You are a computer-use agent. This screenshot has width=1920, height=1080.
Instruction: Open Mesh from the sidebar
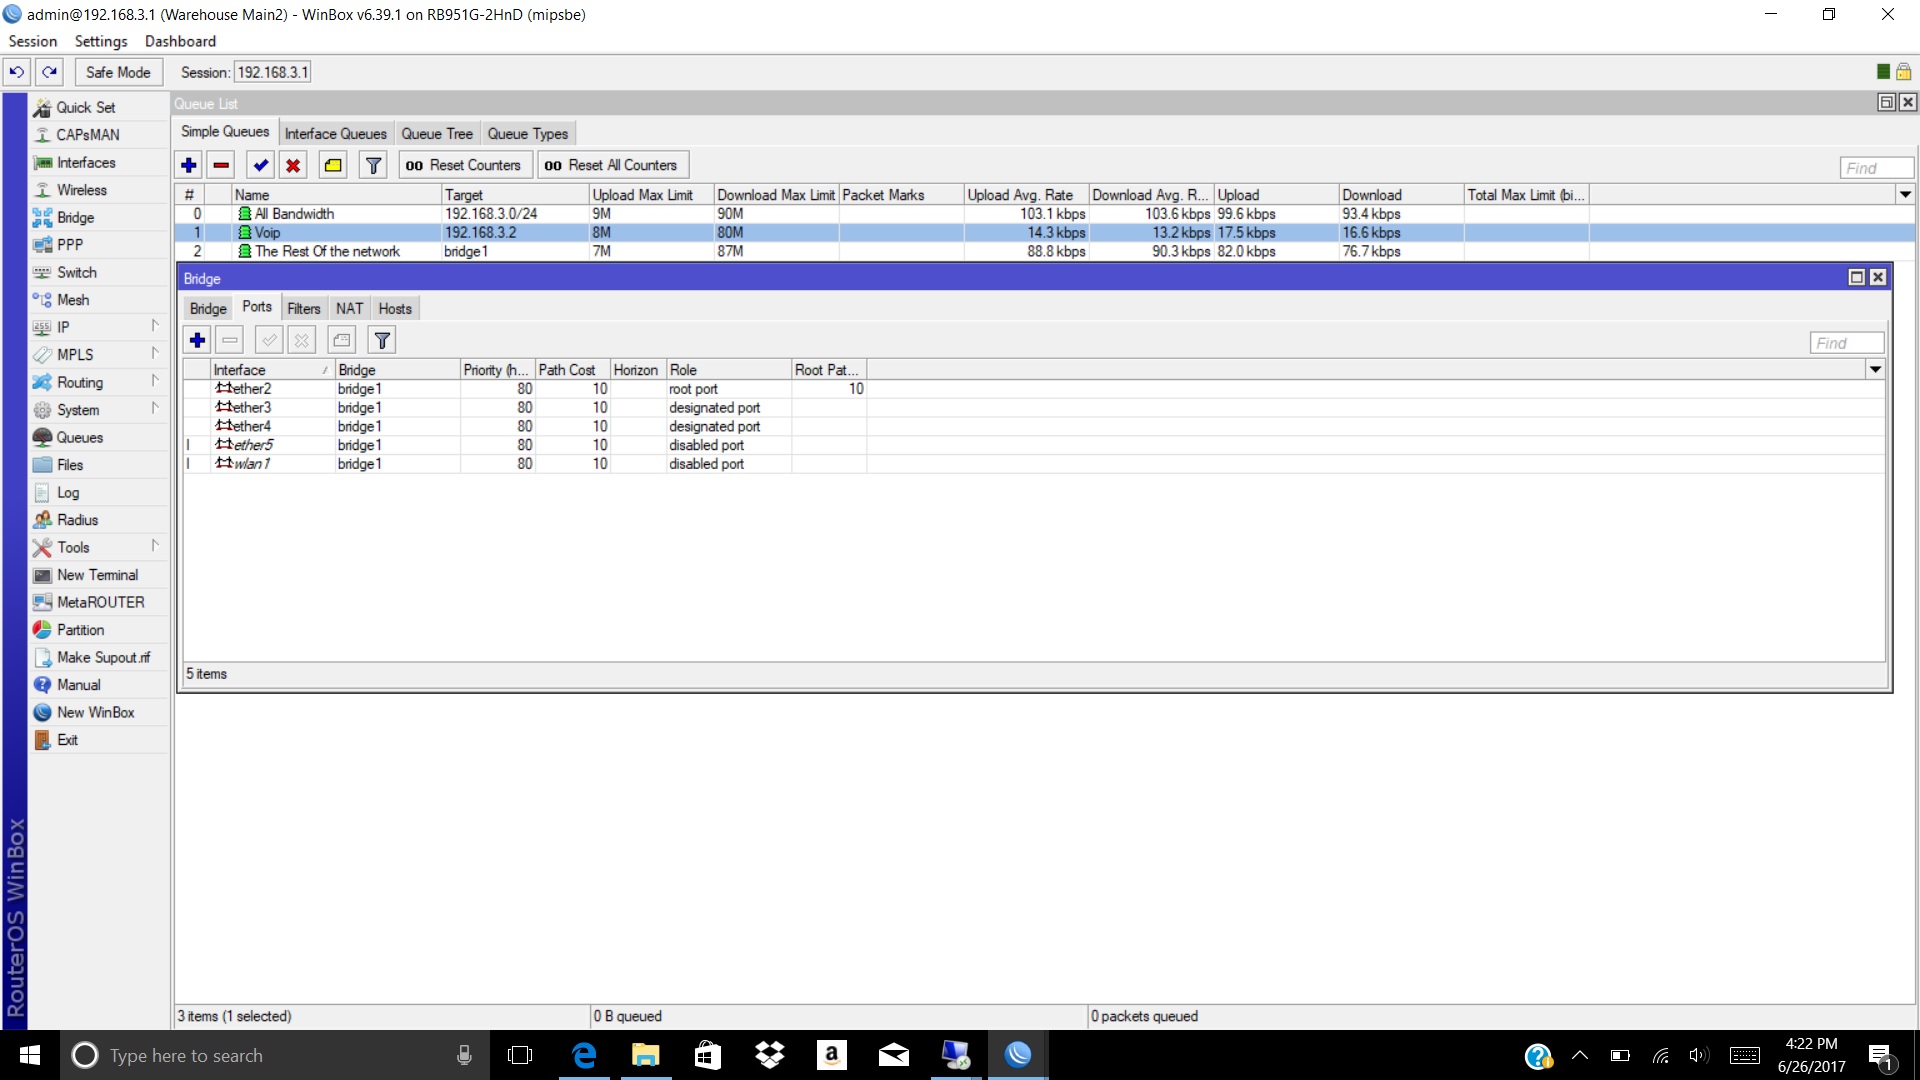coord(98,300)
